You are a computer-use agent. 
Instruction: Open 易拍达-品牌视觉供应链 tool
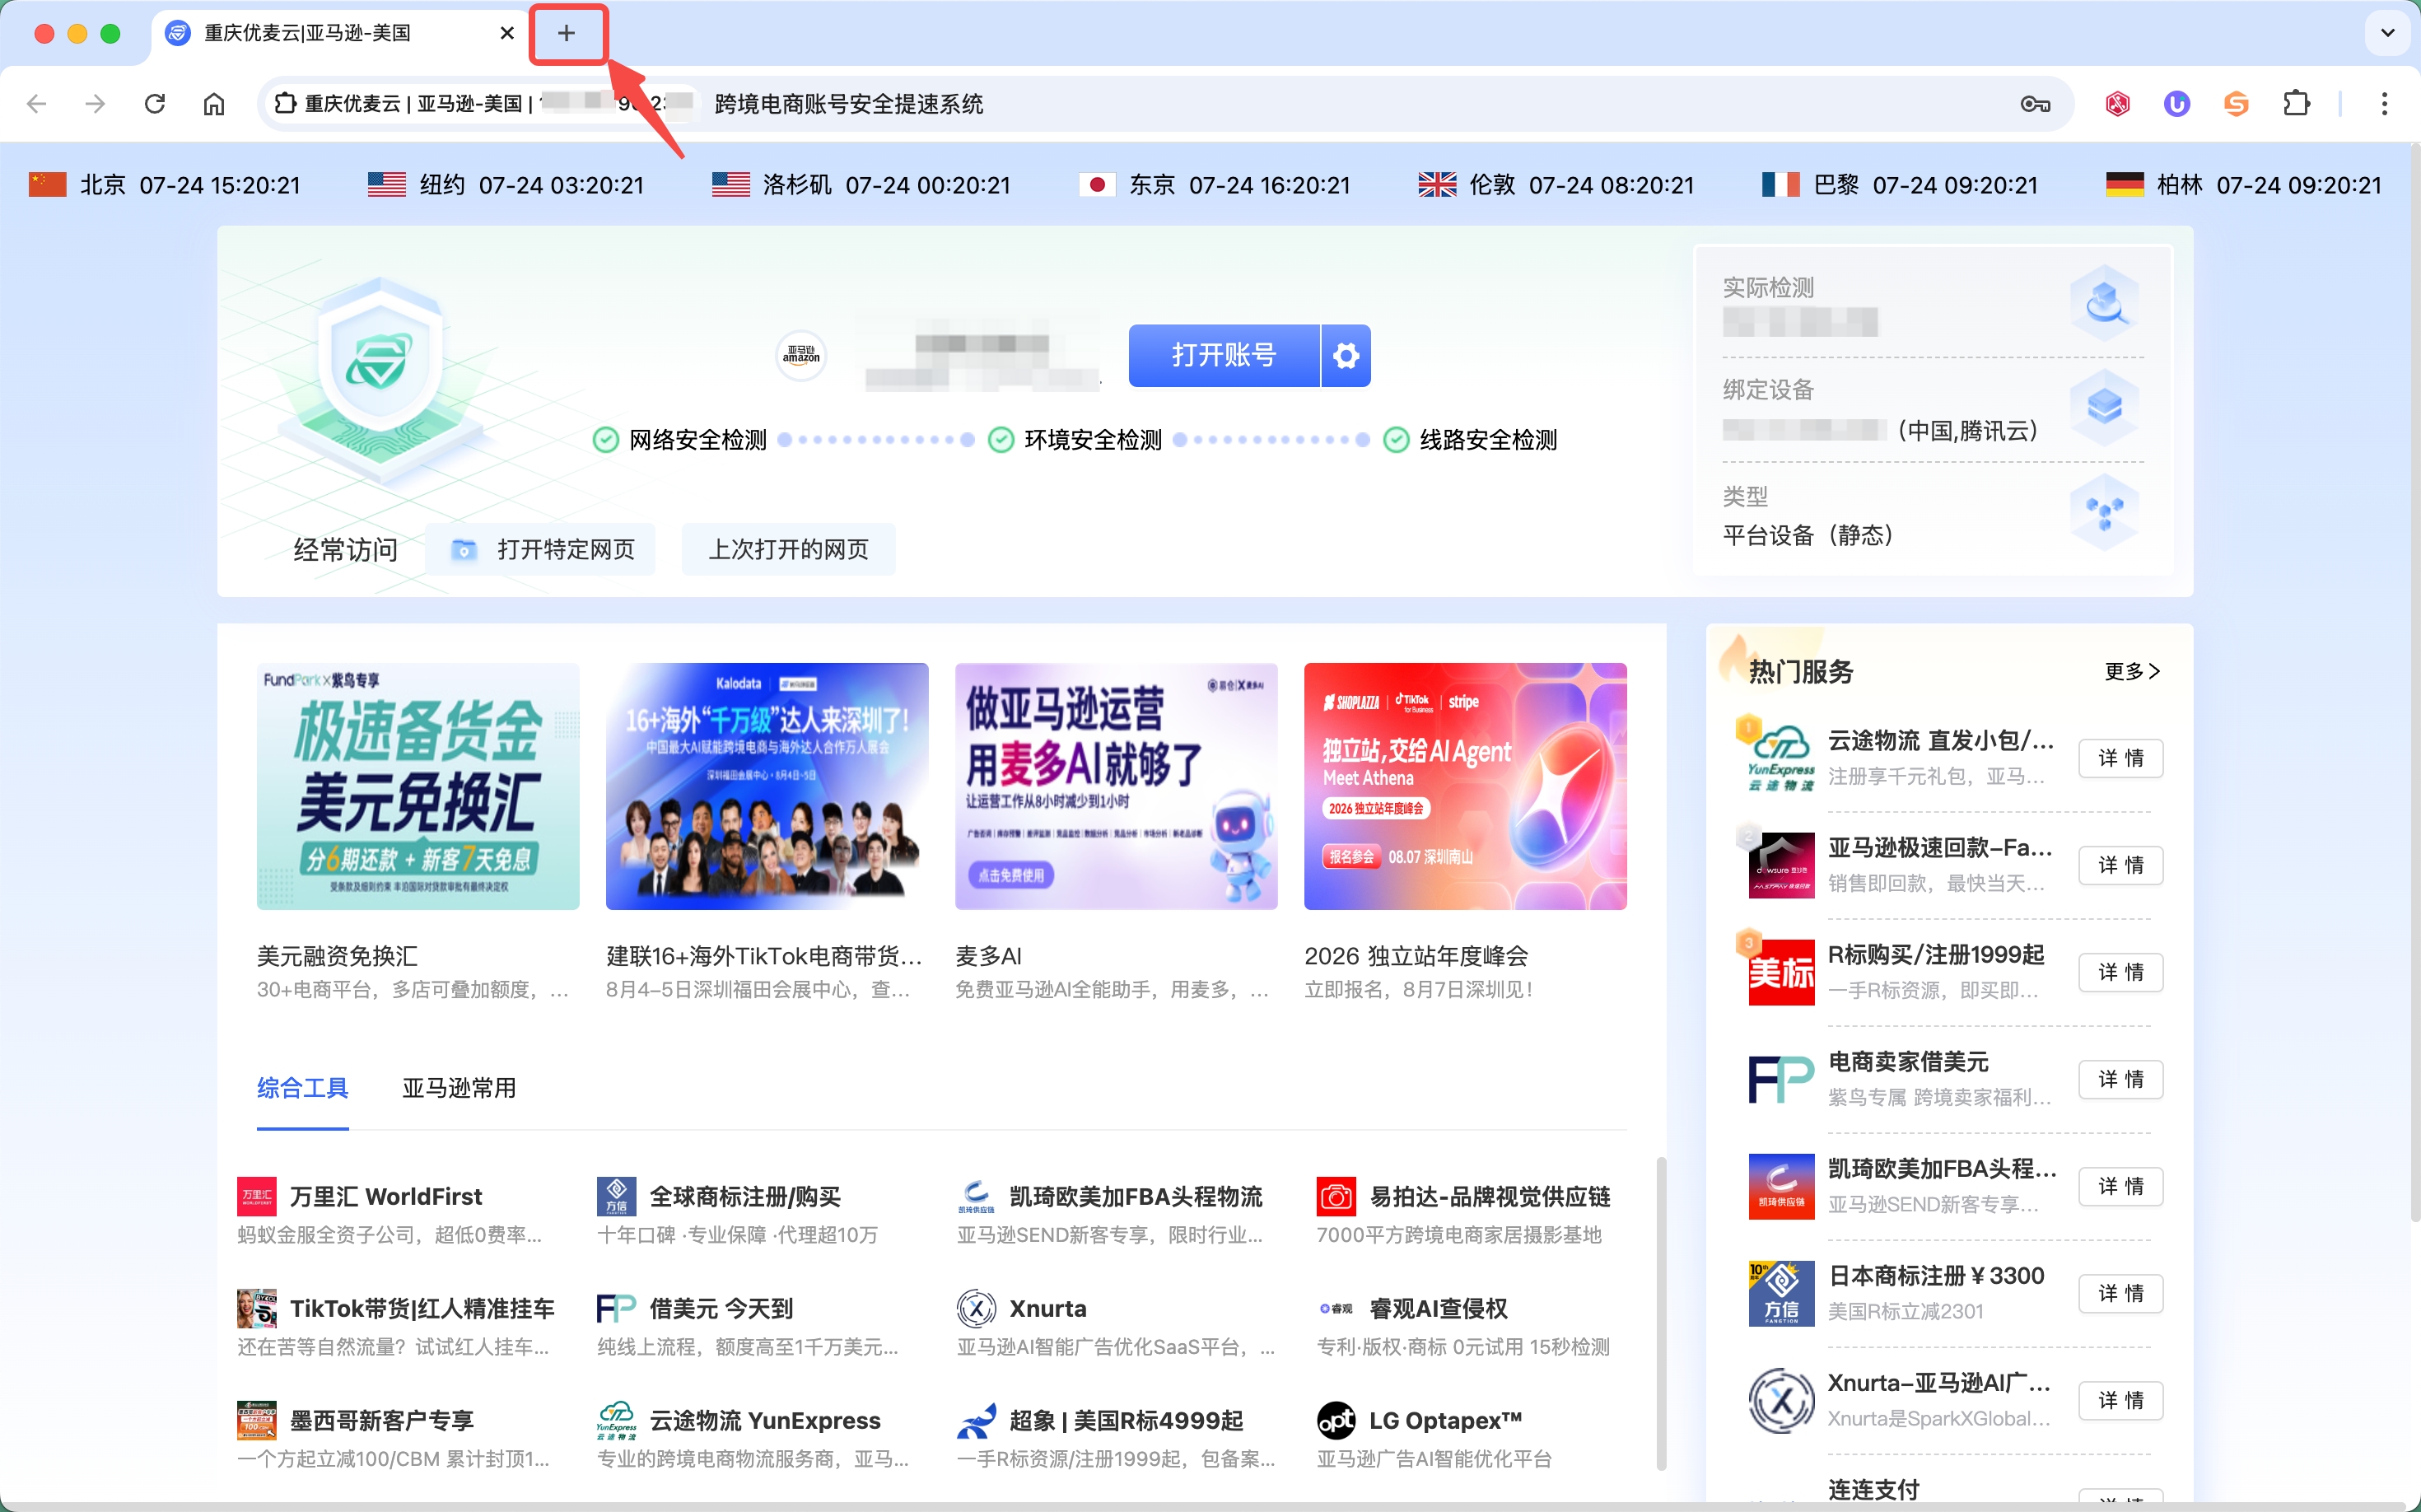pos(1464,1214)
